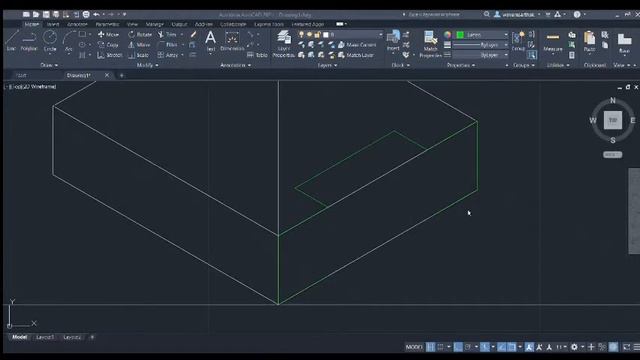Click the Erase pencil icon
Image resolution: width=640 pixels, height=360 pixels.
coord(193,35)
